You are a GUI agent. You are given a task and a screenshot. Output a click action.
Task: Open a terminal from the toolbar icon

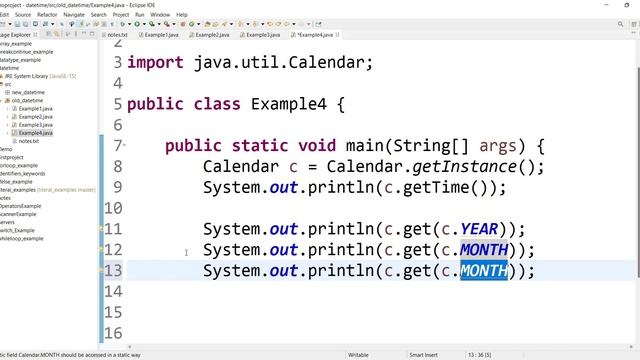(35, 24)
